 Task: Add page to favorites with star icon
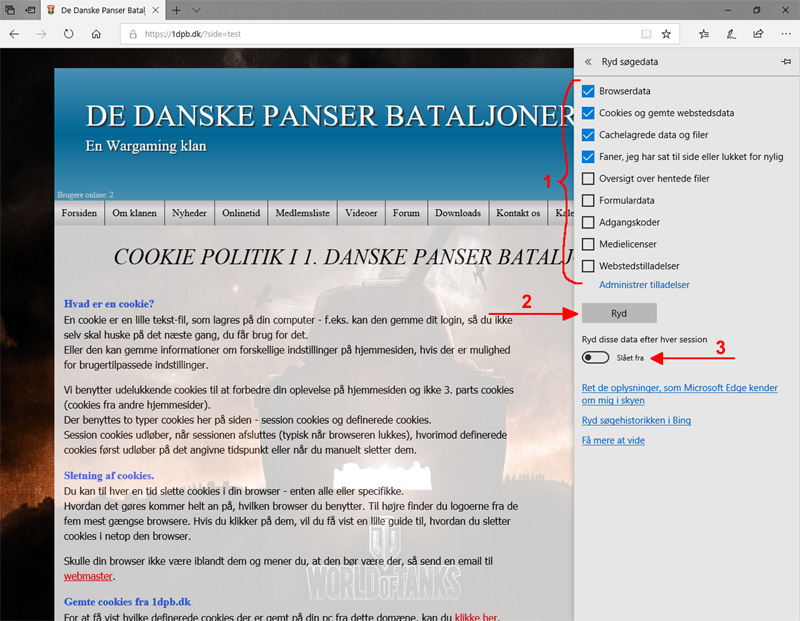[666, 33]
